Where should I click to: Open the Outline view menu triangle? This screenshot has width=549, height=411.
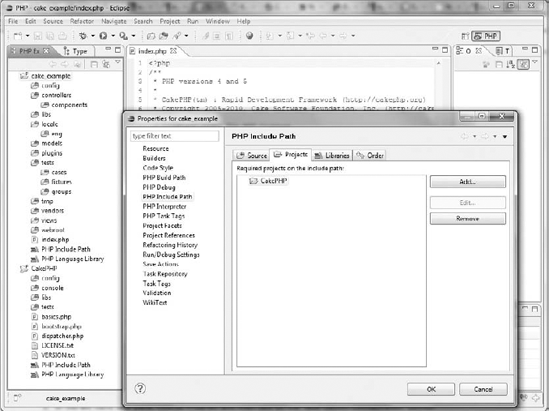click(535, 62)
